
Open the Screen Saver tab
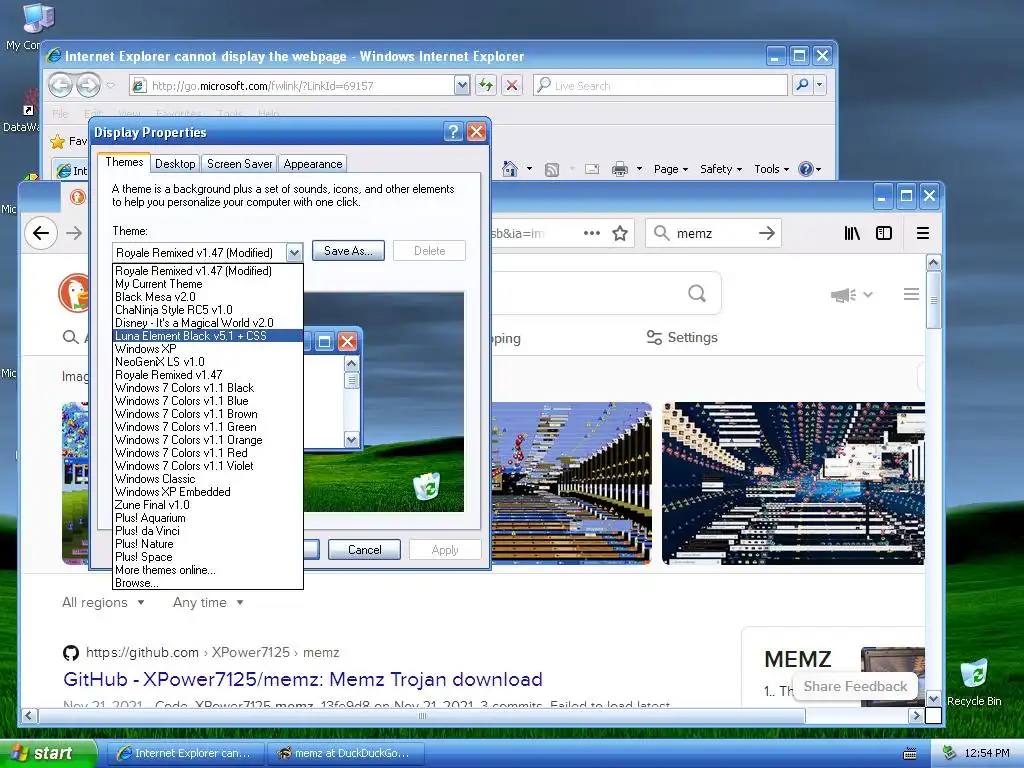239,164
